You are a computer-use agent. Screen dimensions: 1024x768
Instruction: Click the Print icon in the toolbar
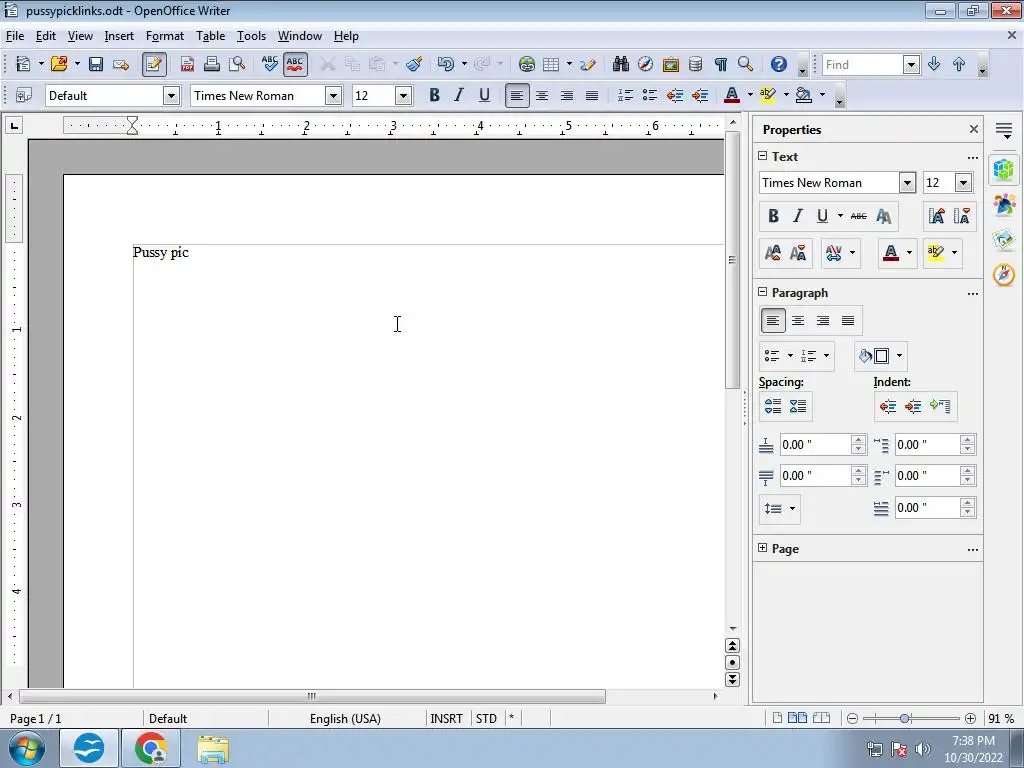point(212,64)
